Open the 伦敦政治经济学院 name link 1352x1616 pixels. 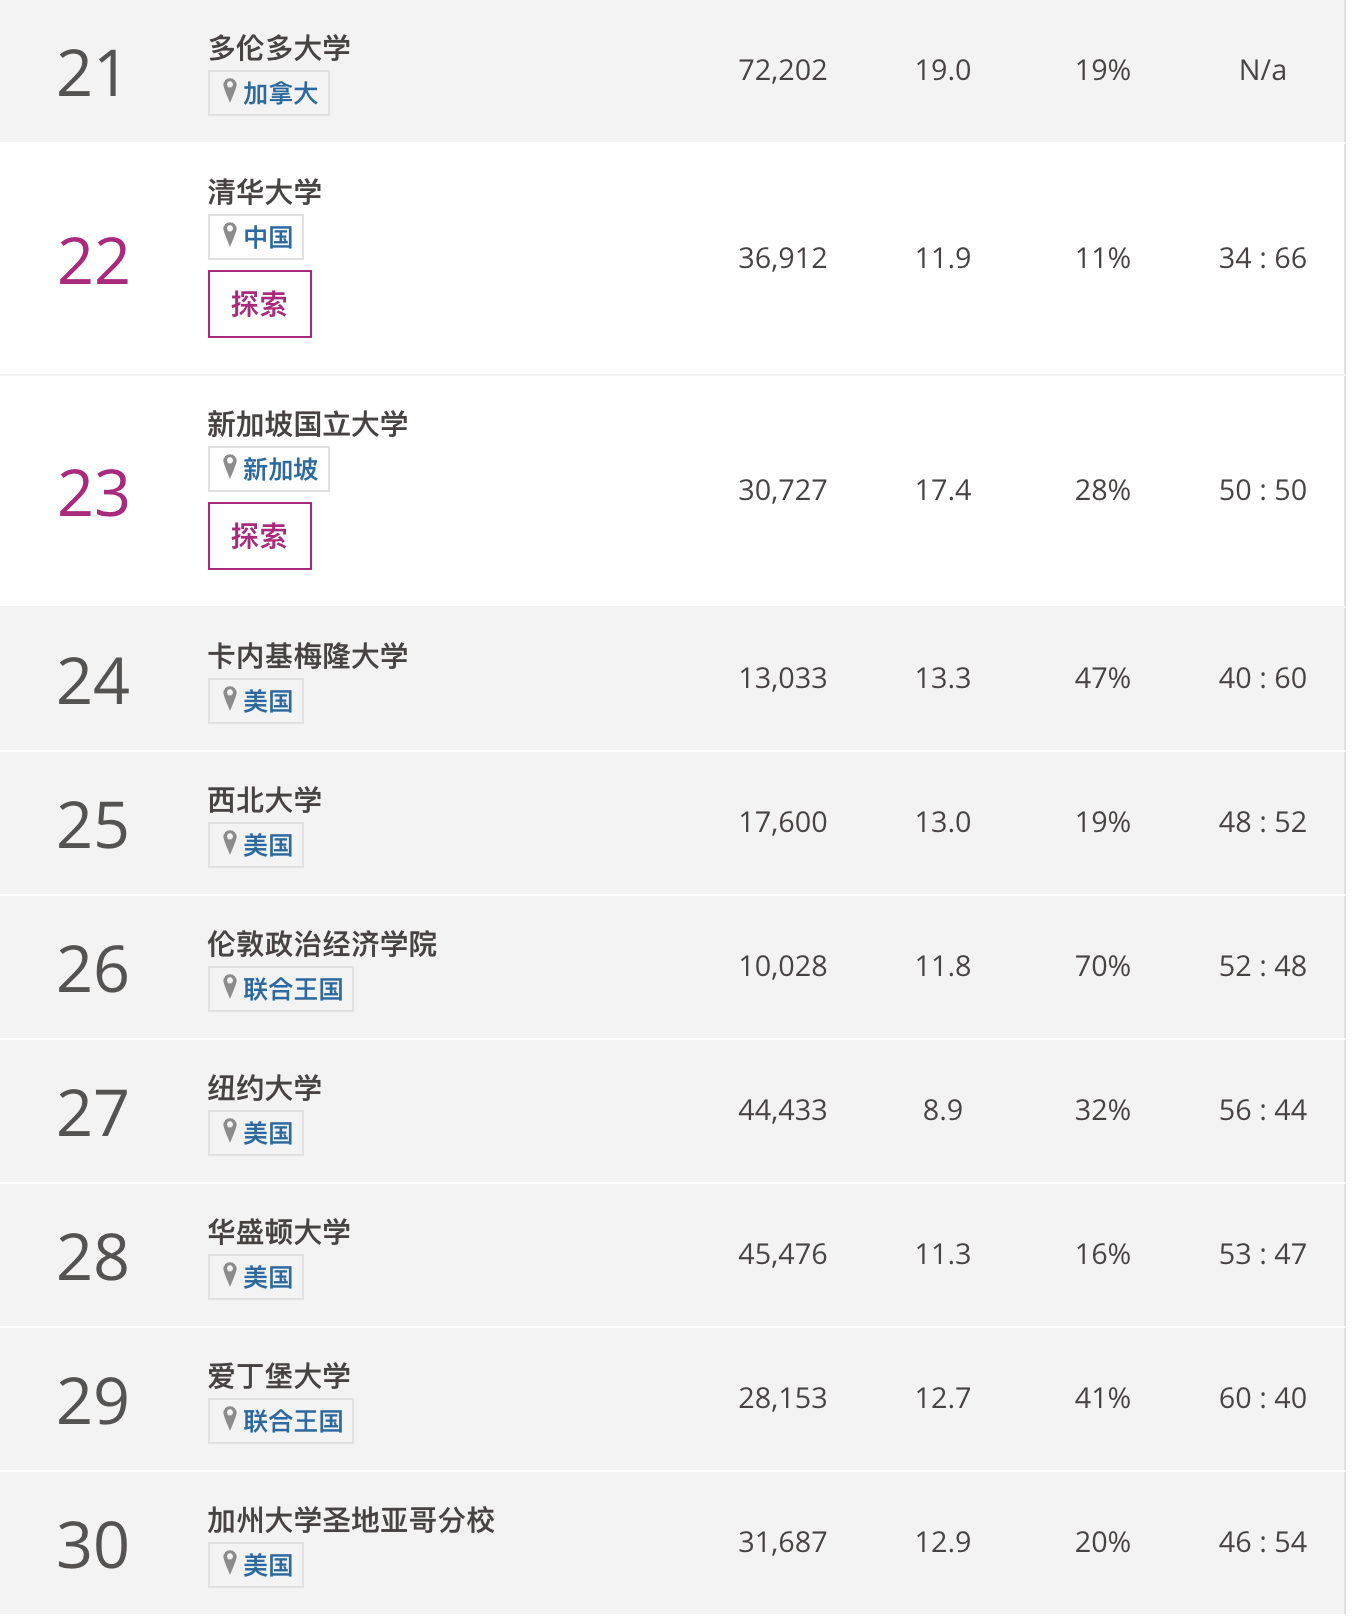(322, 943)
